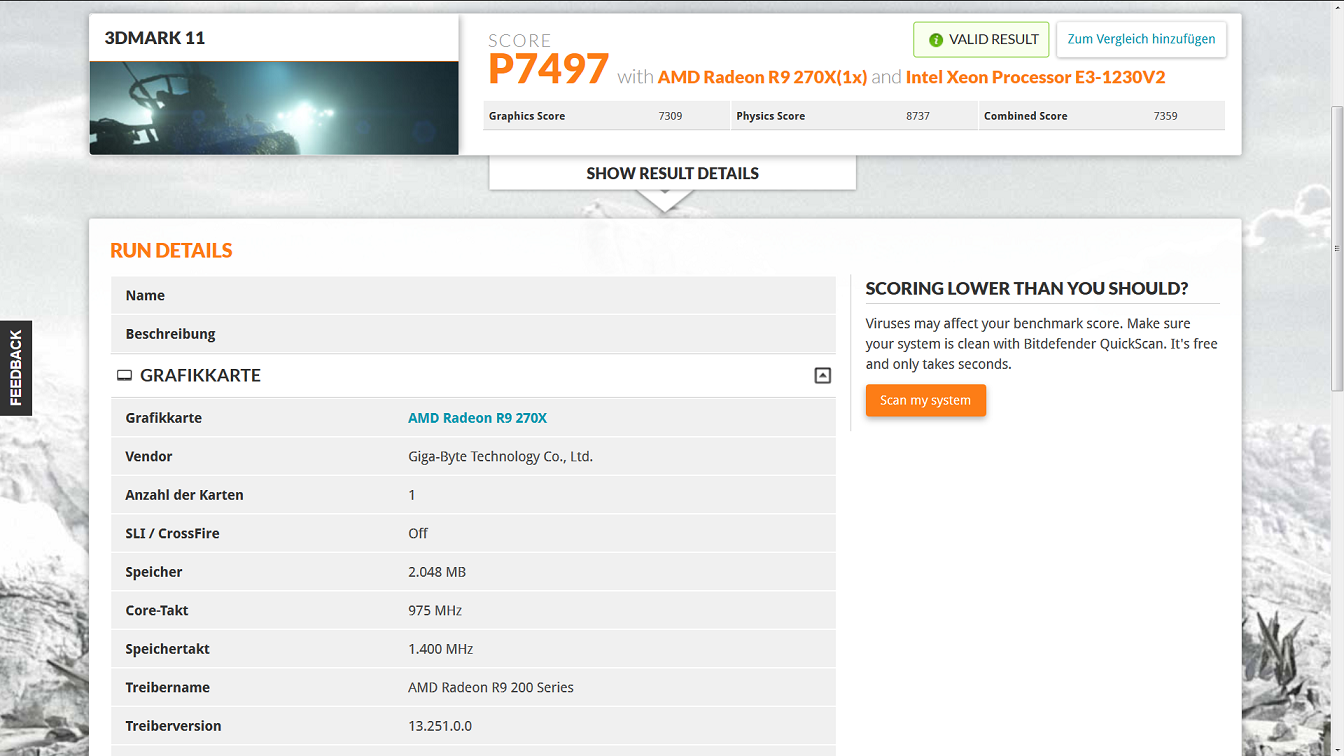Screen dimensions: 1344x756
Task: Open AMD Radeon R9 270X link in Grafikkarte row
Action: point(477,418)
